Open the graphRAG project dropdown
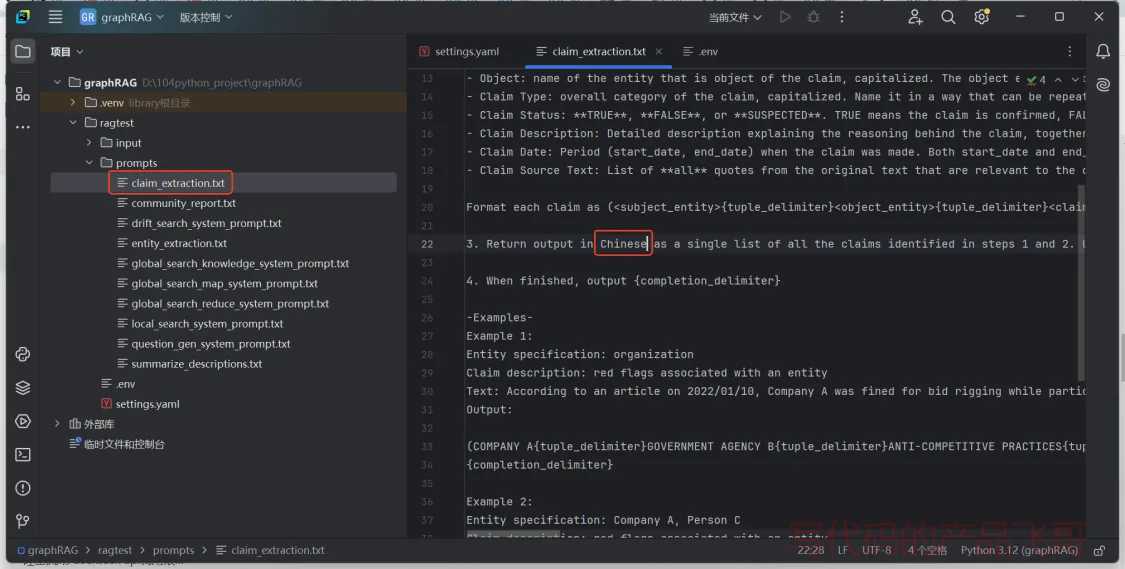 [121, 17]
